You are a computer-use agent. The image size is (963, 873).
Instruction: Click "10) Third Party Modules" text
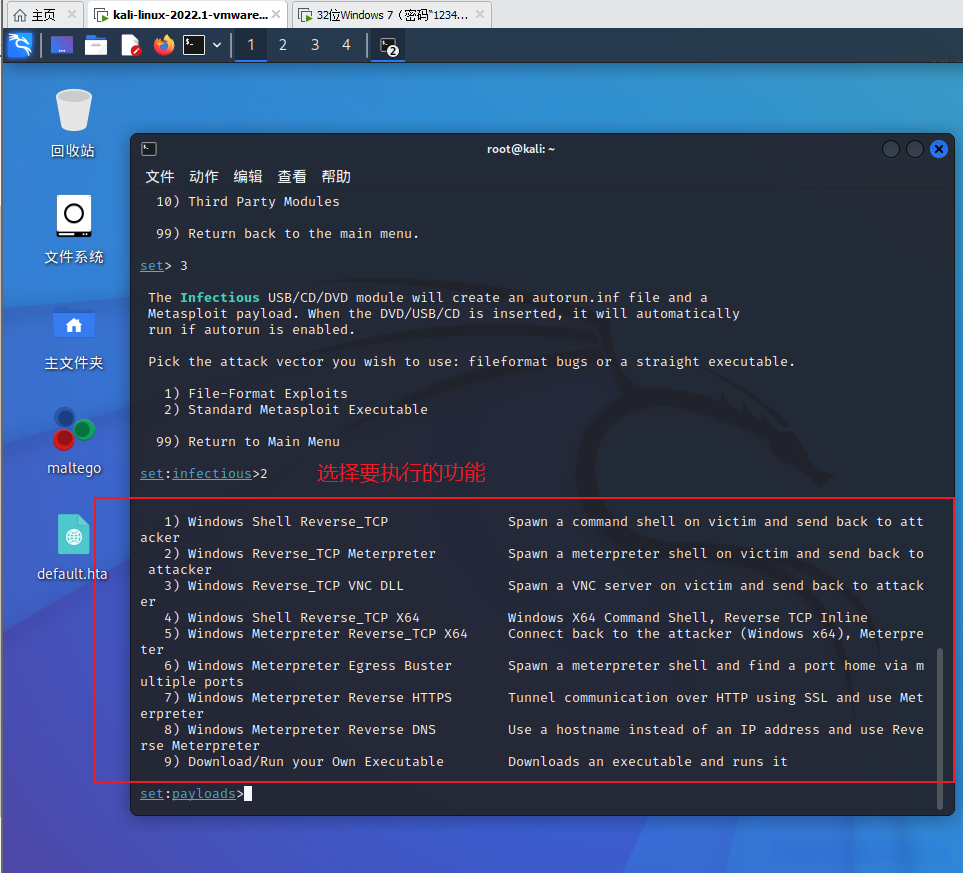tap(248, 202)
